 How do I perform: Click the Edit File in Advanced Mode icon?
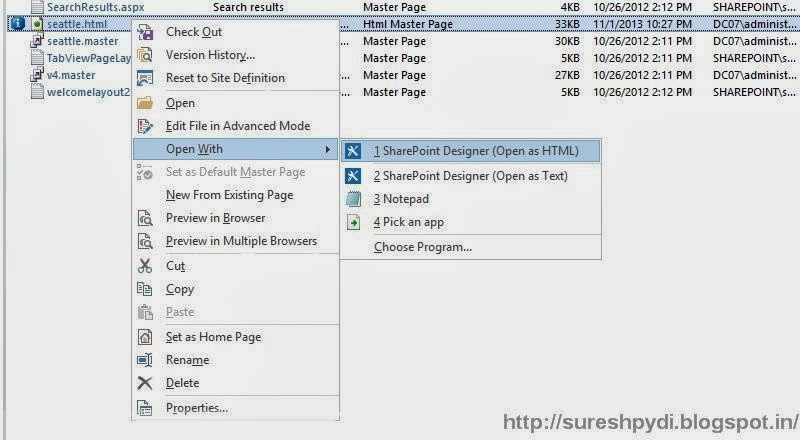[x=145, y=126]
